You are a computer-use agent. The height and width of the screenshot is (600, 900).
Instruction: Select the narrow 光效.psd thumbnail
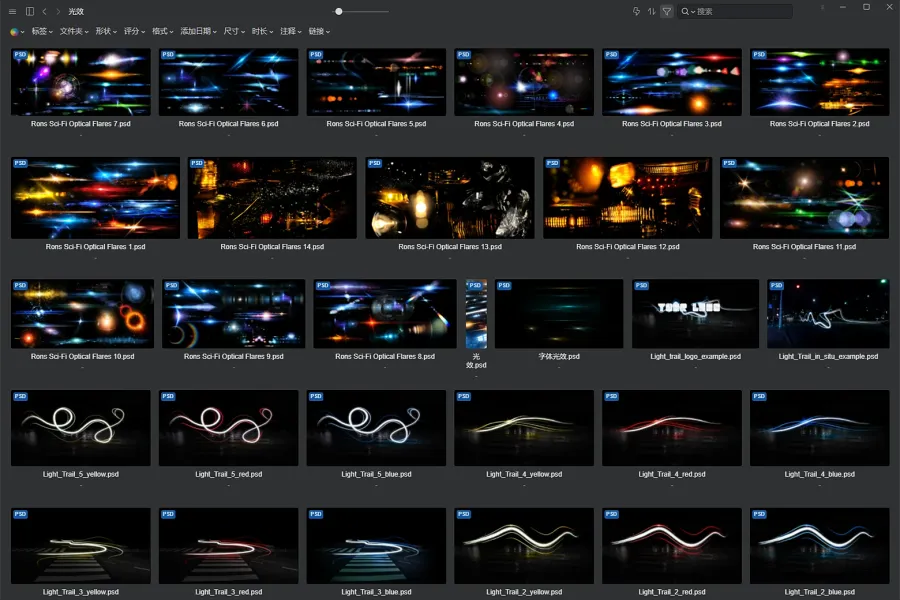coord(476,313)
